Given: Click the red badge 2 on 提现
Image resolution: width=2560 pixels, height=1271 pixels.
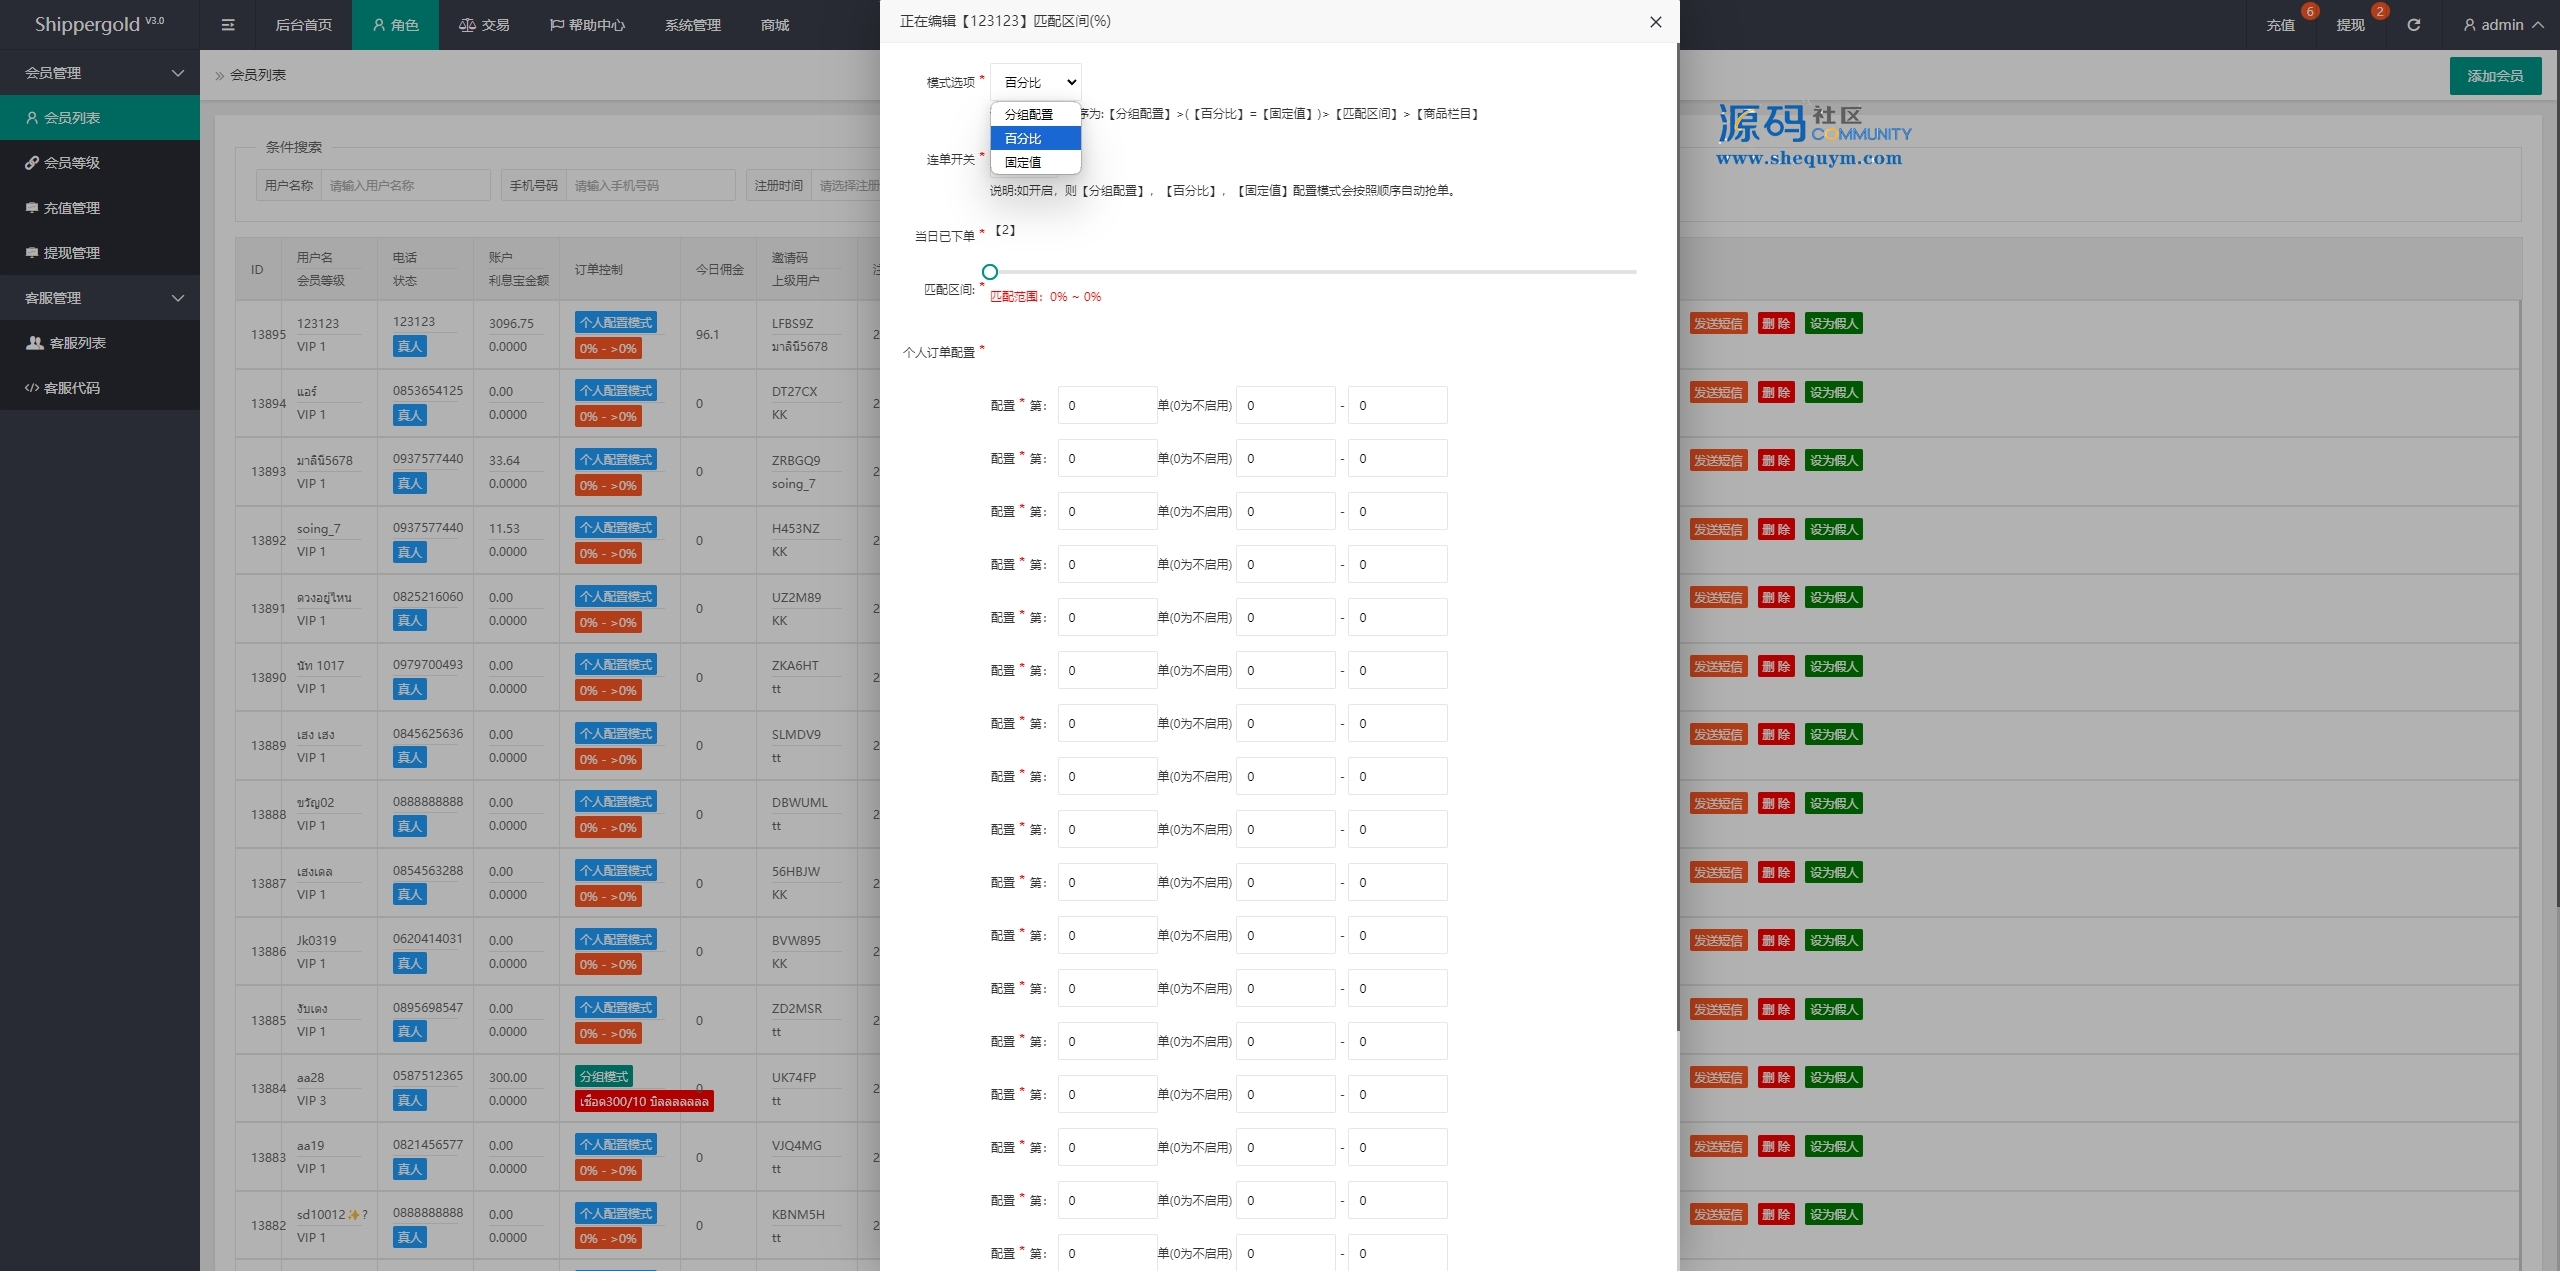Looking at the screenshot, I should [x=2380, y=11].
